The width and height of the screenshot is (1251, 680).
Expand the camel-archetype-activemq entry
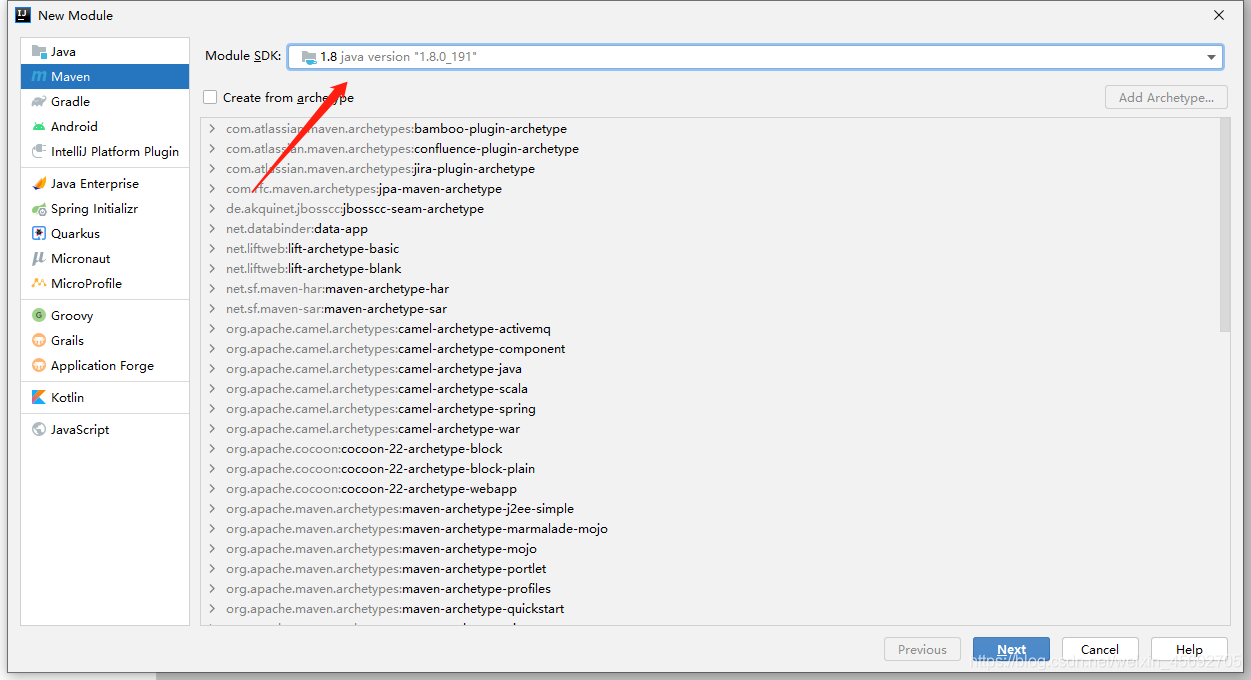pyautogui.click(x=212, y=329)
